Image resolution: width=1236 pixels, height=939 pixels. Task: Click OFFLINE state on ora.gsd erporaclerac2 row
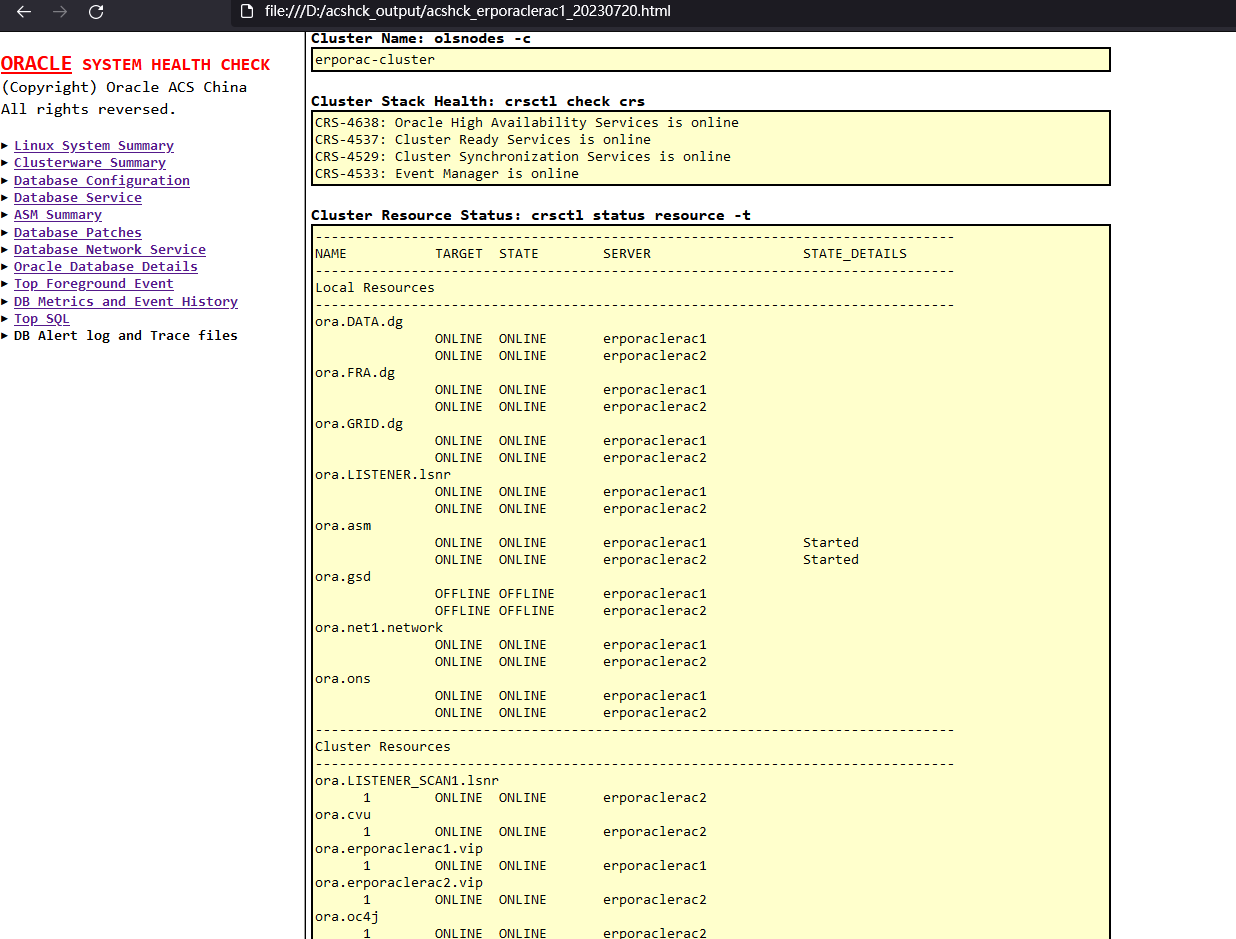pos(527,611)
